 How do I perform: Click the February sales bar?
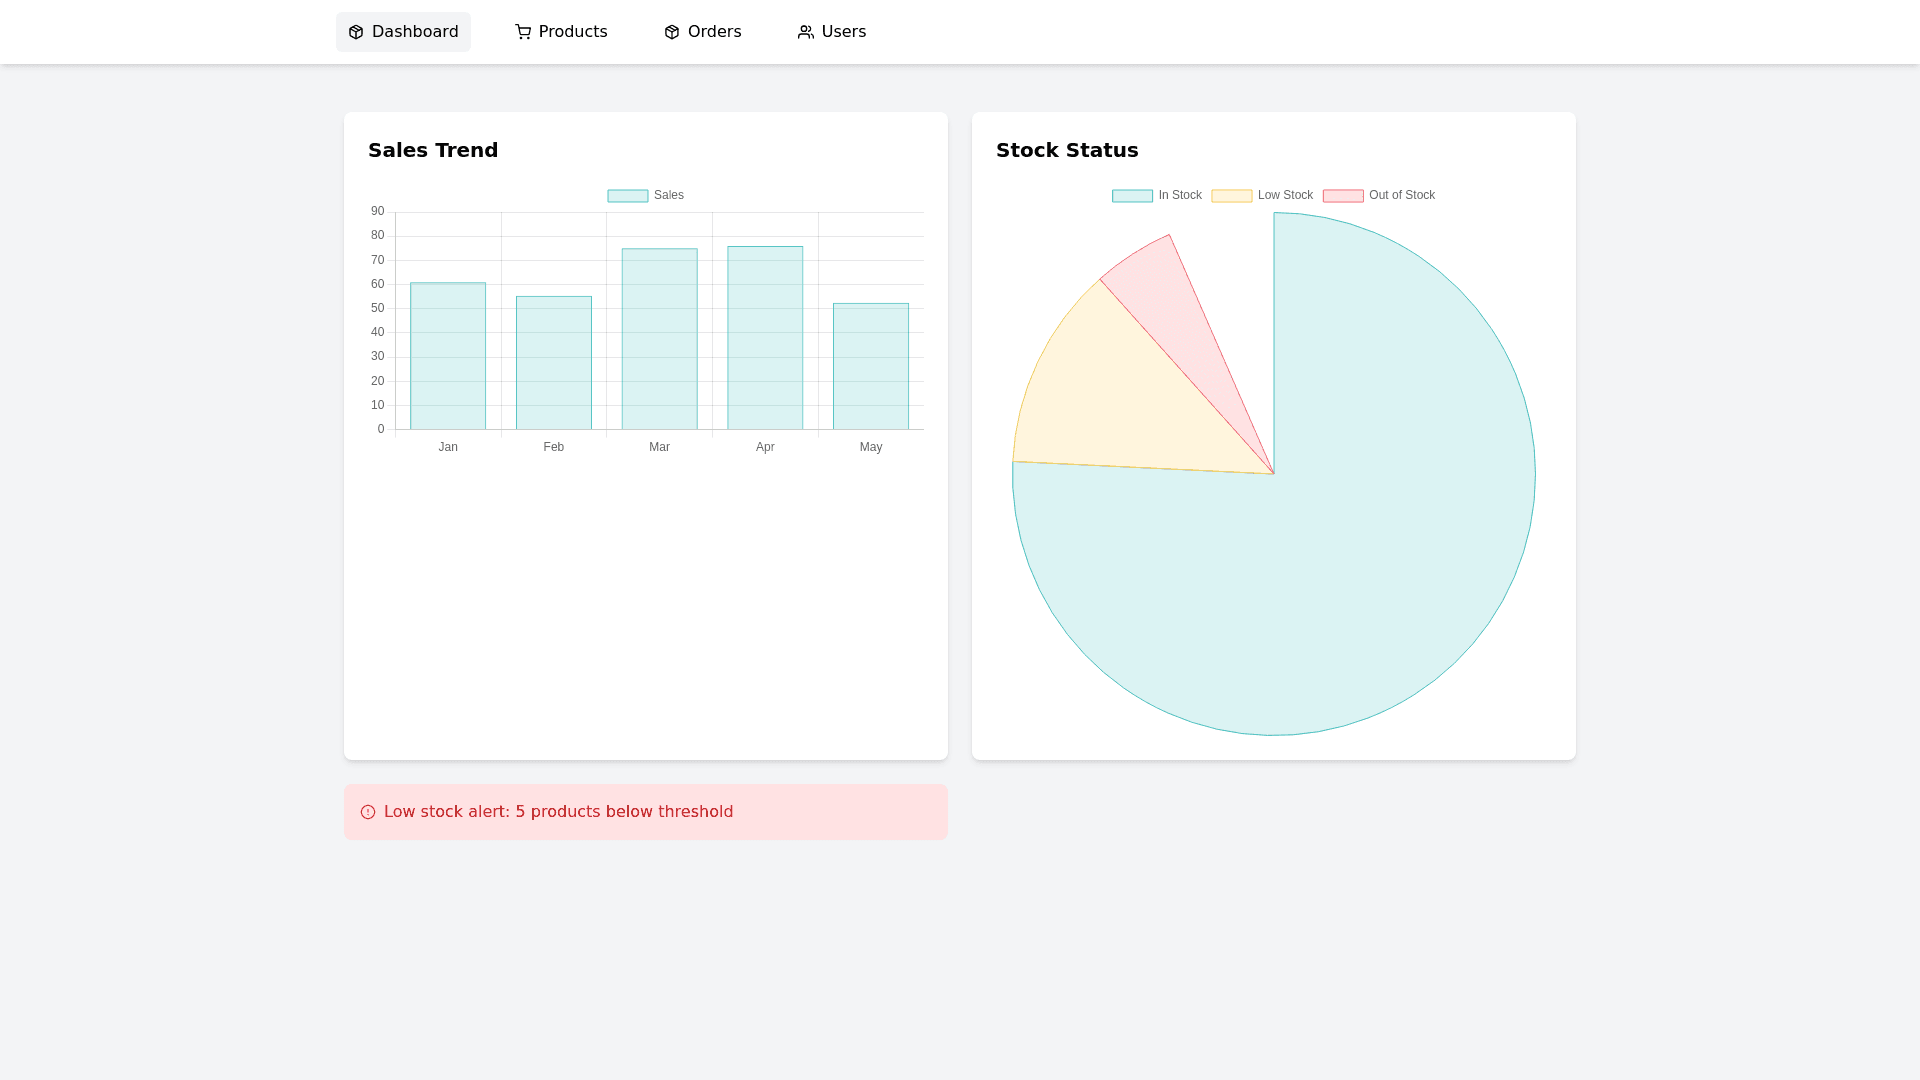[x=554, y=363]
